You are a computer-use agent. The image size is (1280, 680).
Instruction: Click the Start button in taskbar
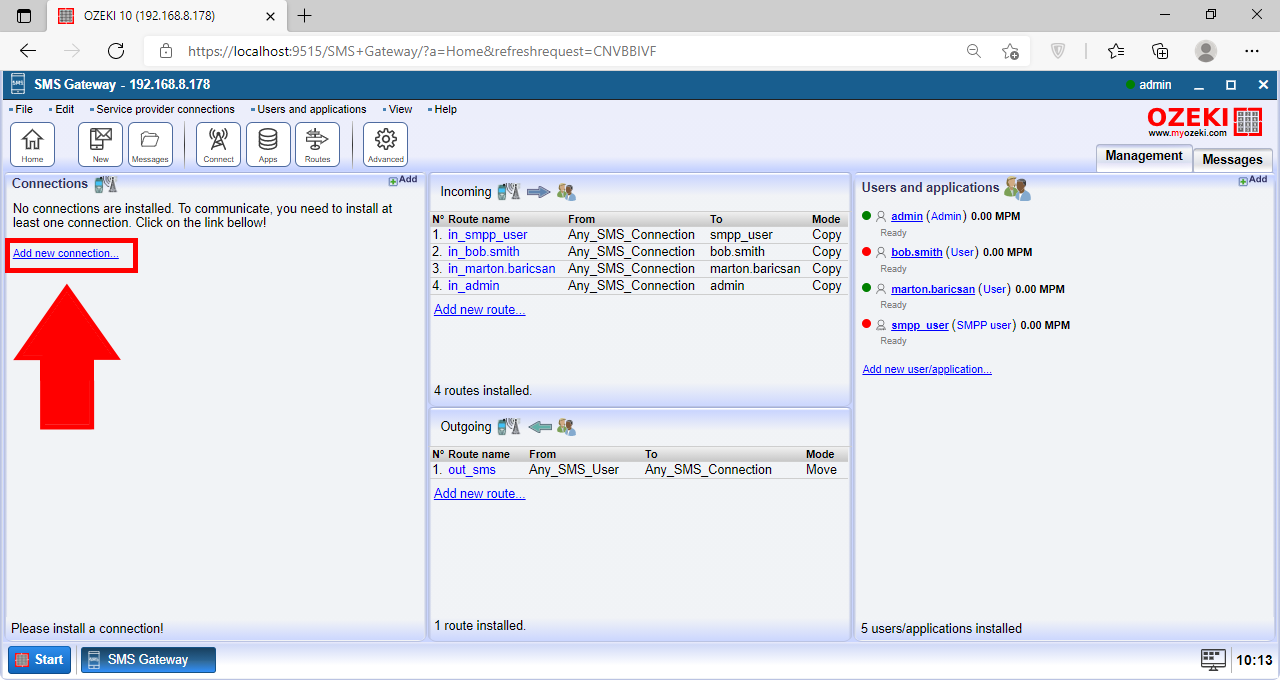tap(40, 660)
